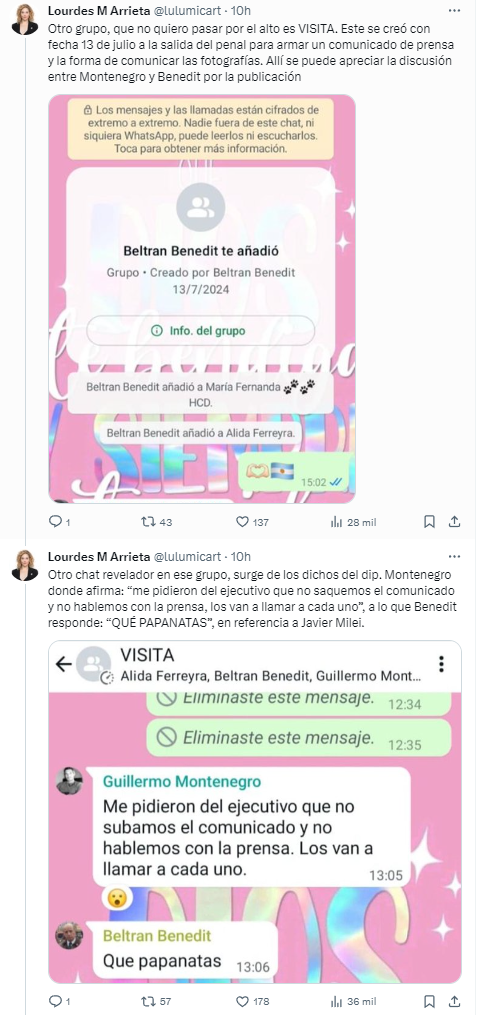Bookmark the second tweet

coord(429,1001)
